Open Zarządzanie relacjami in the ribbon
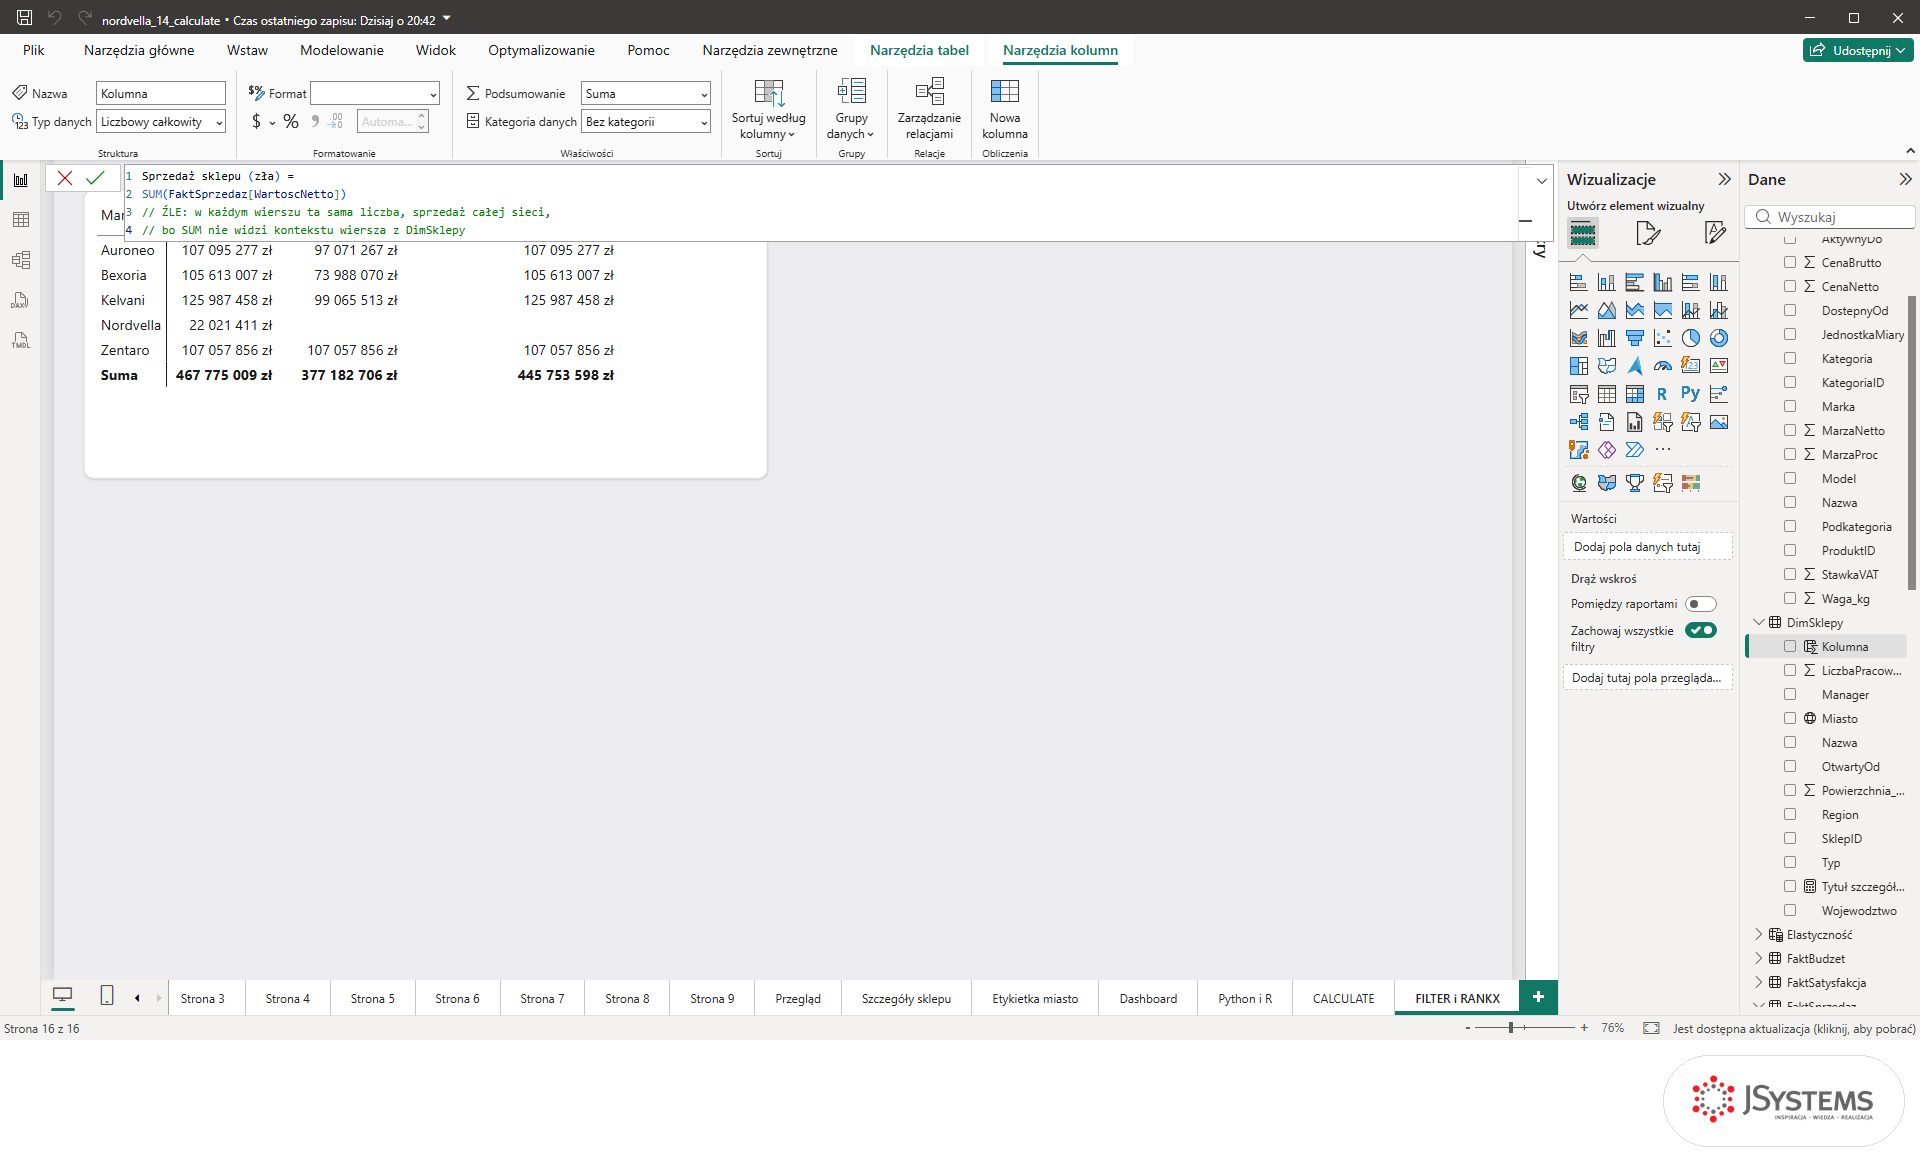Image resolution: width=1920 pixels, height=1162 pixels. tap(929, 110)
